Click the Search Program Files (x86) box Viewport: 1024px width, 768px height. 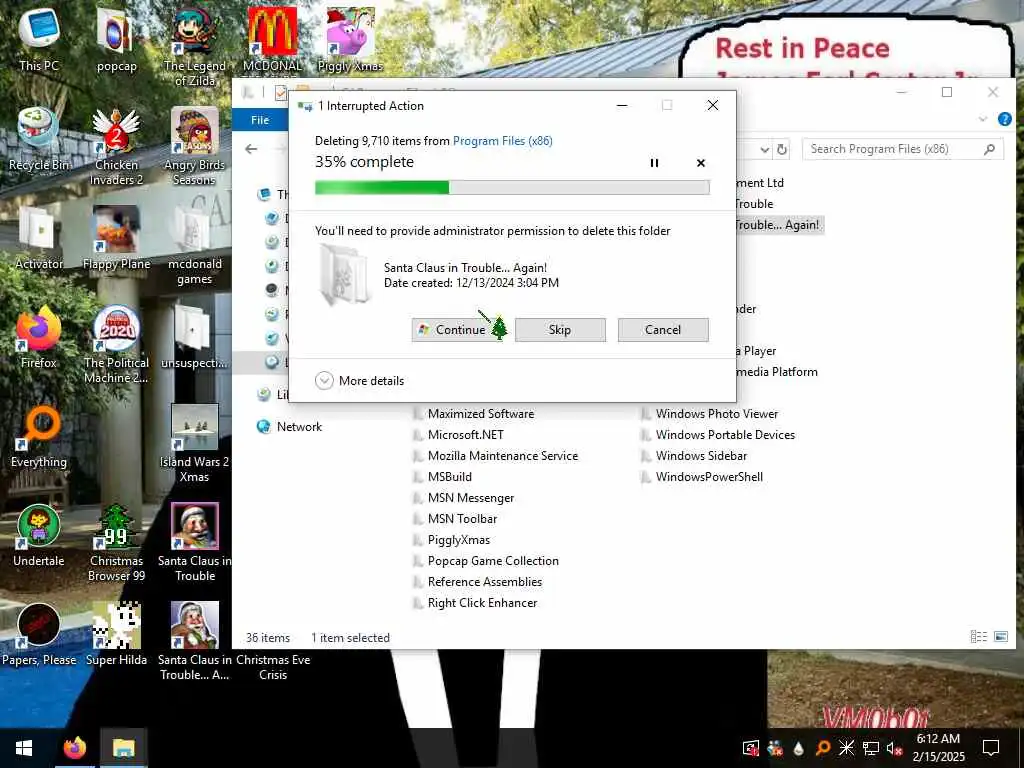click(903, 149)
